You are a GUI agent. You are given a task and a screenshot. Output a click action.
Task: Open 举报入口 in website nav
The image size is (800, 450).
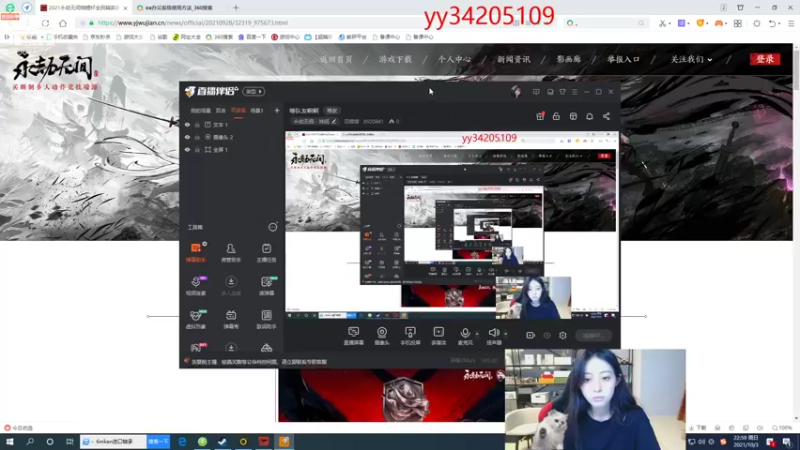coord(623,59)
